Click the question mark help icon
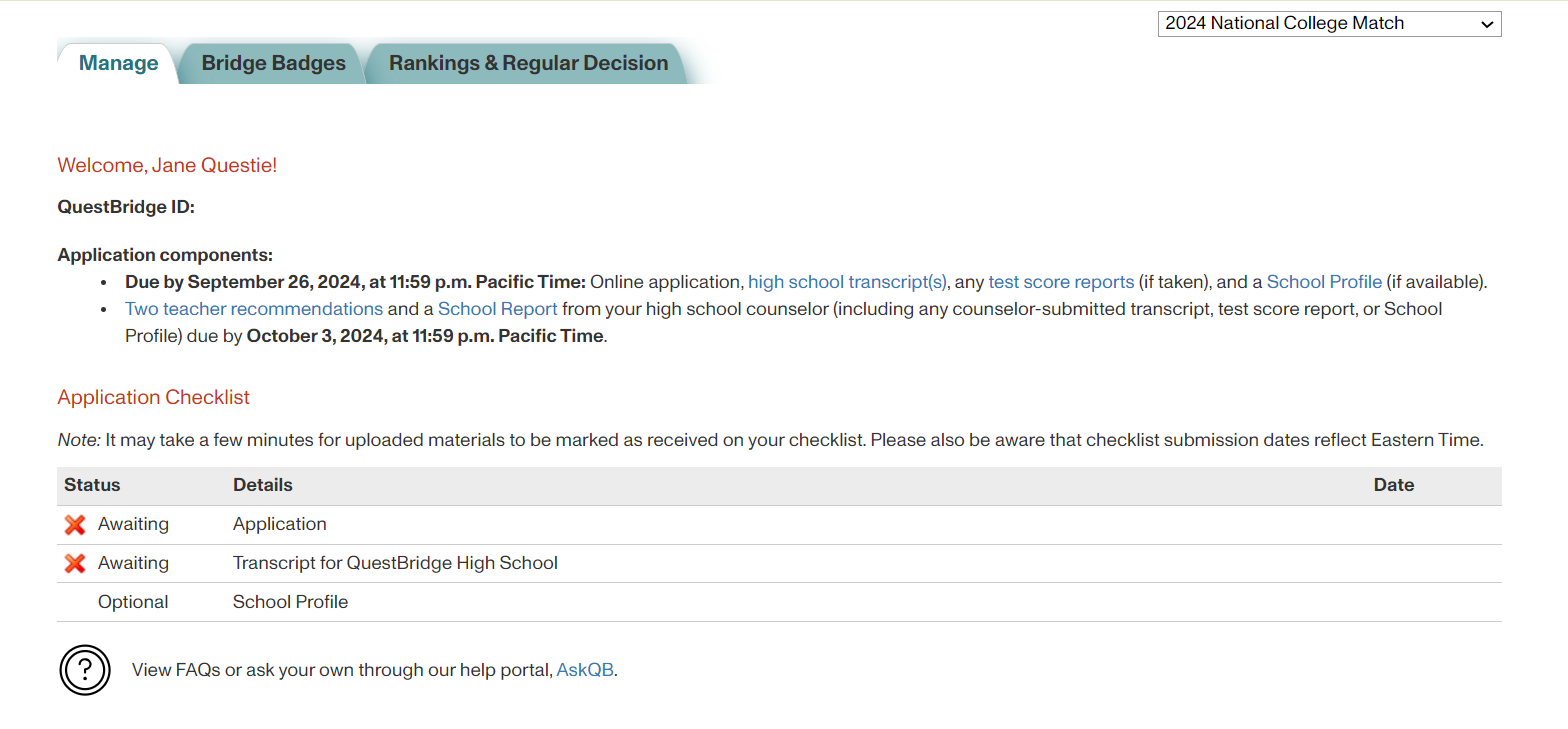This screenshot has height=729, width=1568. (x=85, y=670)
